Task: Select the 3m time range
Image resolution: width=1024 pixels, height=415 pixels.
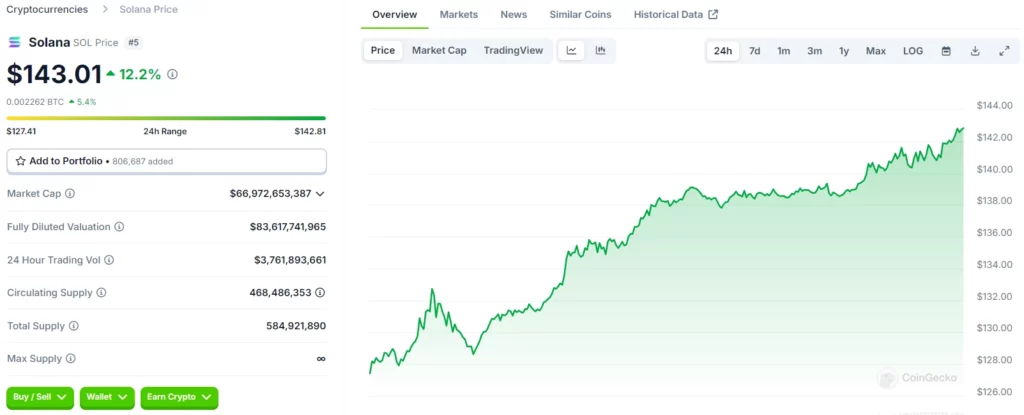Action: tap(814, 51)
